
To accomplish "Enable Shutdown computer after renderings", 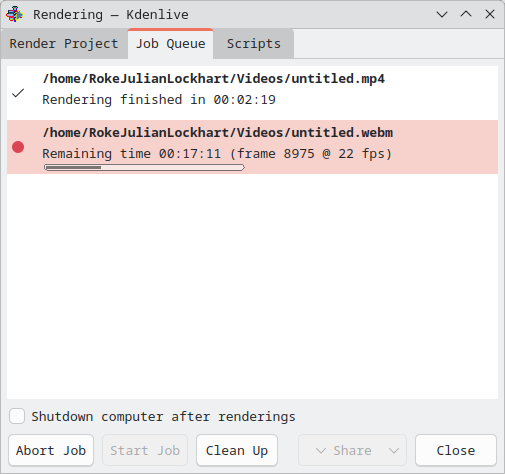I will tap(17, 416).
